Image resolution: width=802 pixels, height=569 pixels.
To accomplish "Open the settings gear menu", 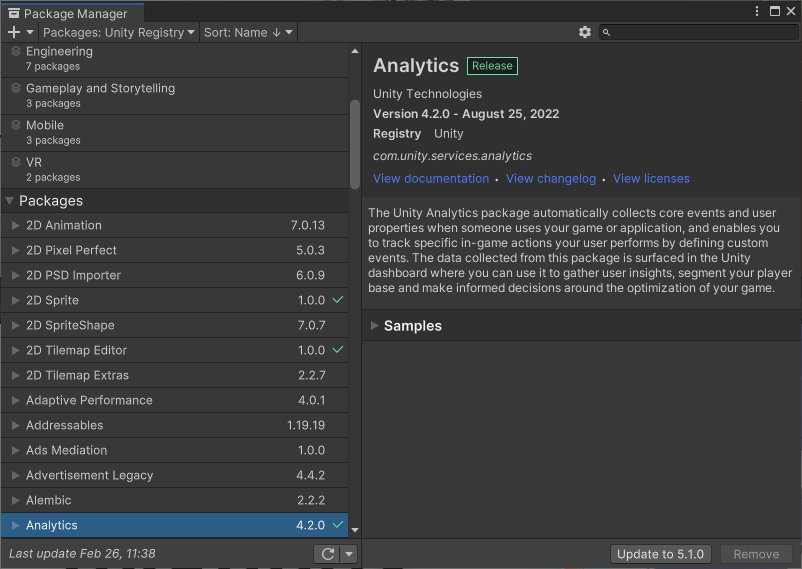I will tap(585, 32).
